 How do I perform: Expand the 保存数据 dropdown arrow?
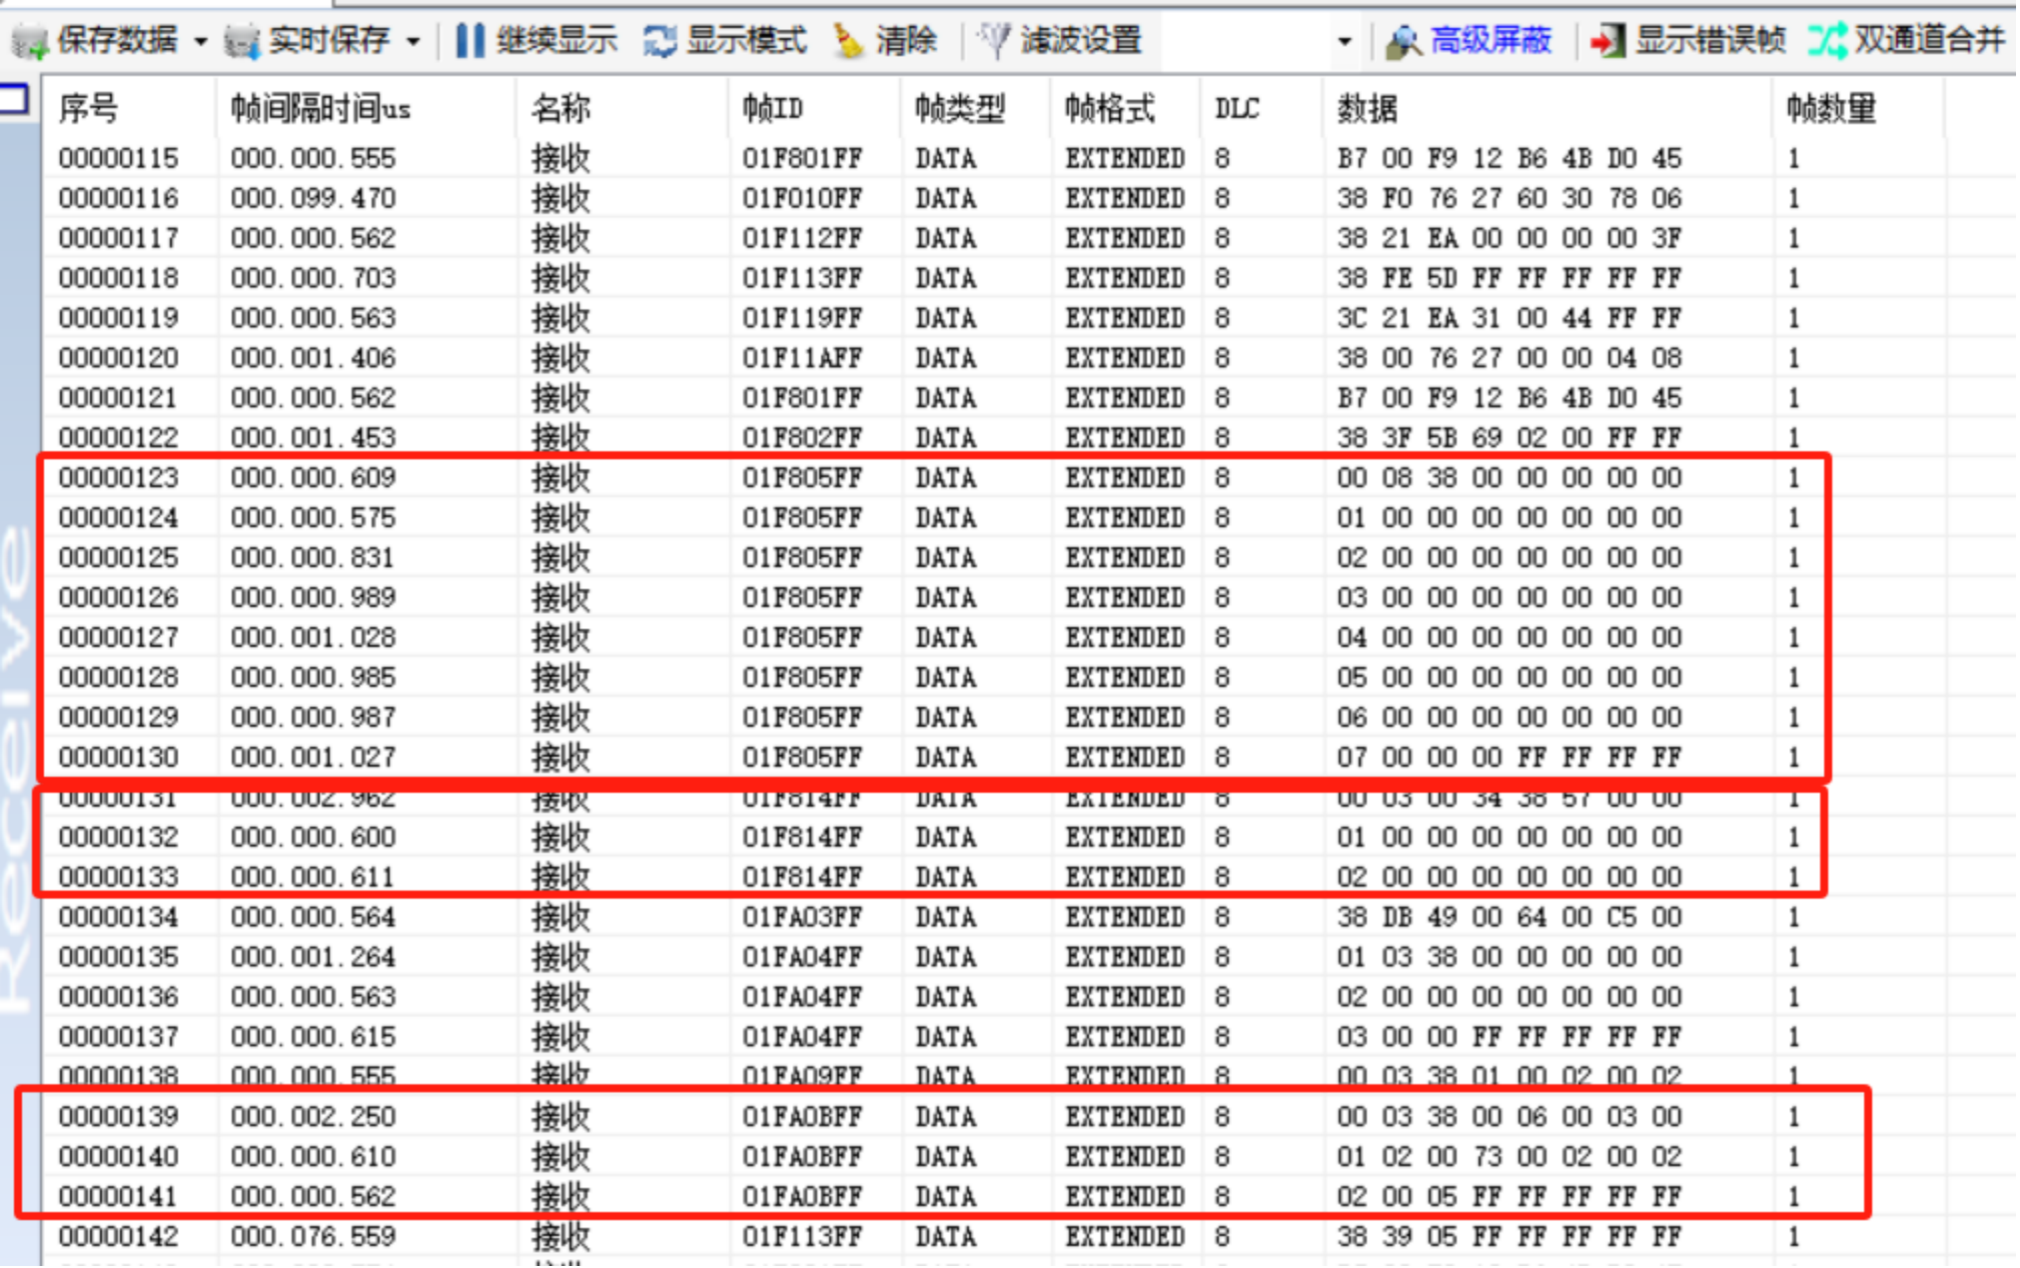tap(201, 42)
